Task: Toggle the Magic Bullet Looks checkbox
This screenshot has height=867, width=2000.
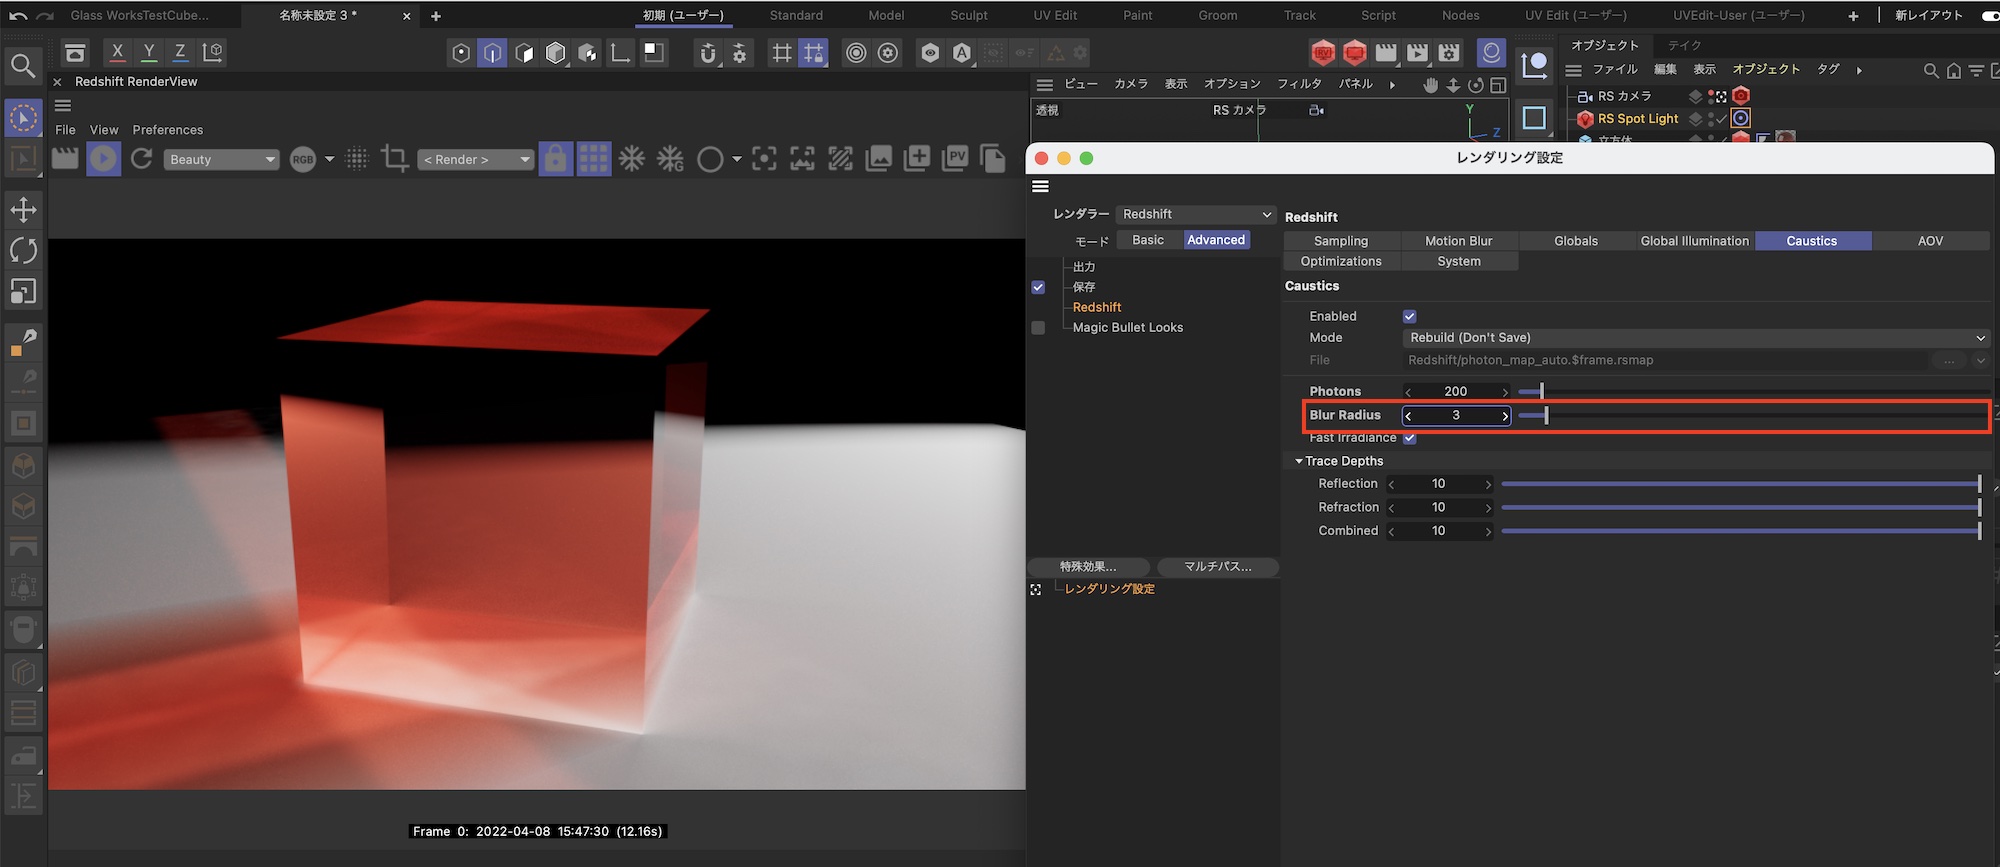Action: tap(1038, 328)
